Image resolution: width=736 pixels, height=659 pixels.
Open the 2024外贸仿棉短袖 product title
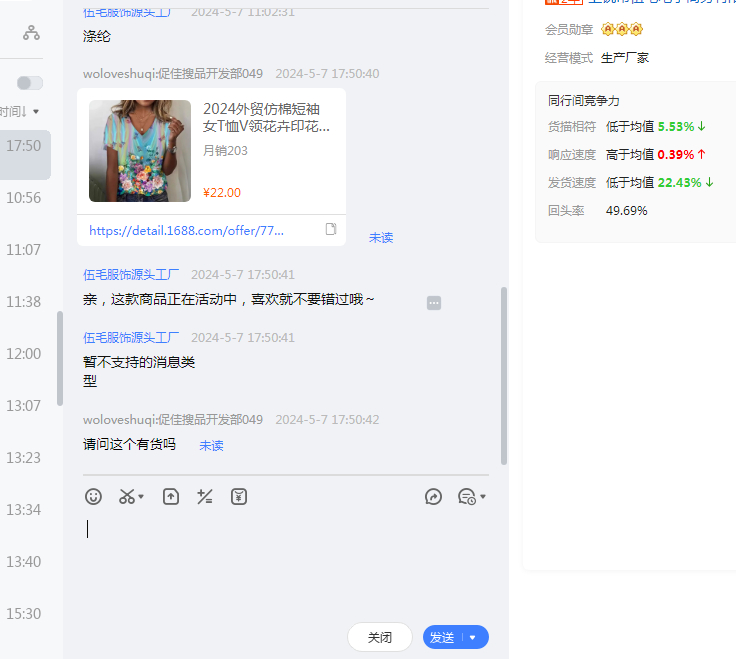pos(266,117)
